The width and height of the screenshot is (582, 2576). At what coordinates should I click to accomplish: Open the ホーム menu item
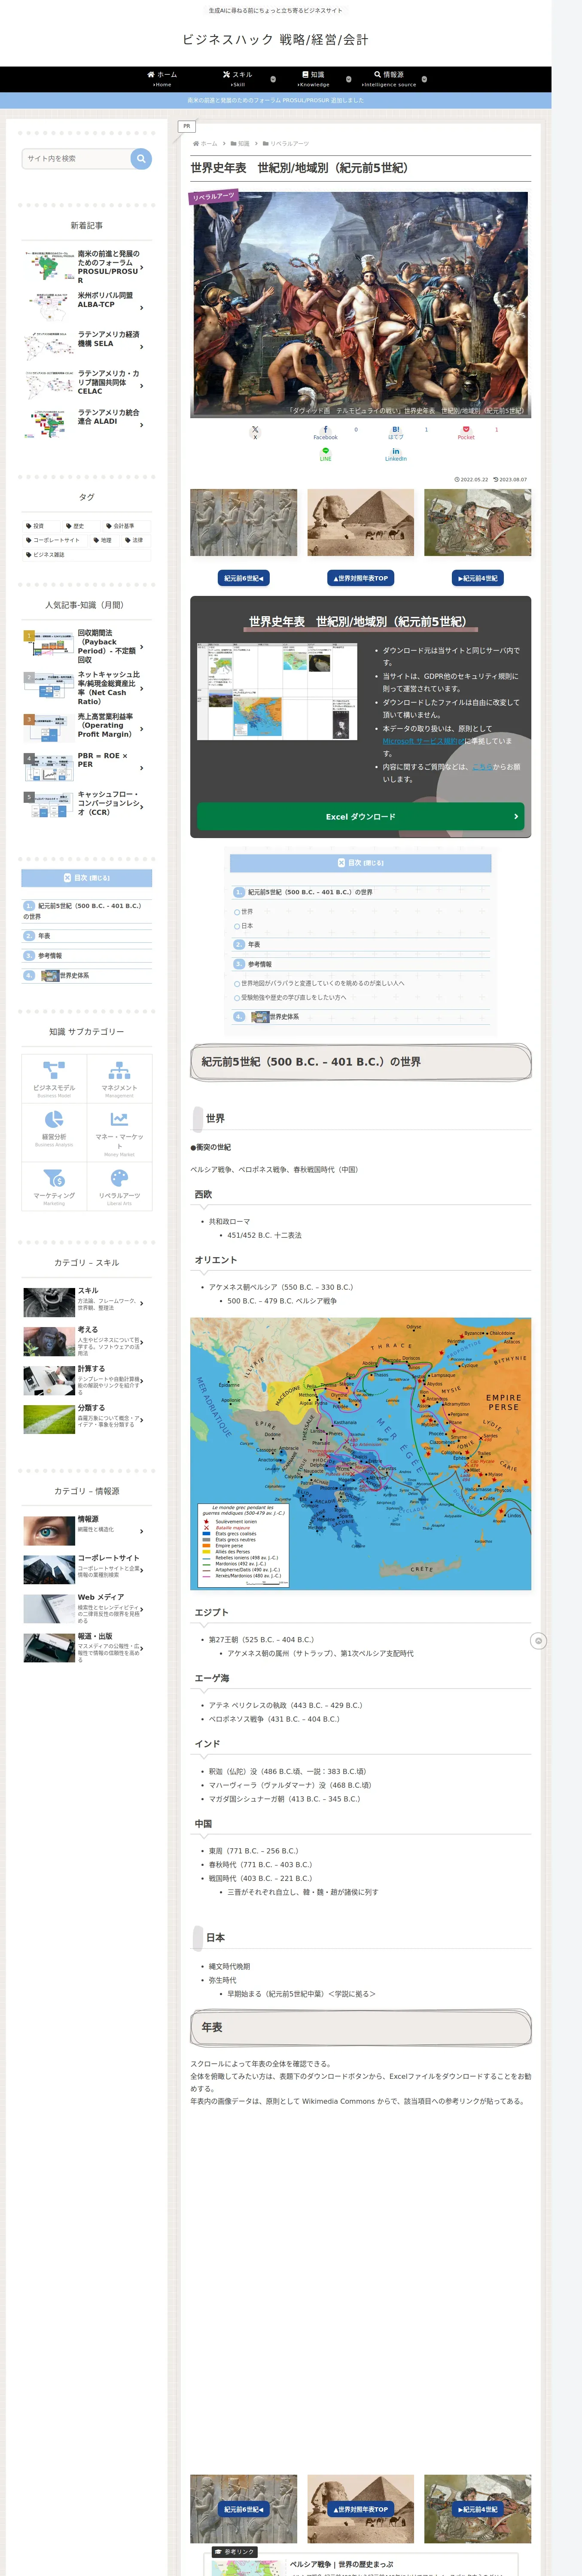click(x=162, y=79)
